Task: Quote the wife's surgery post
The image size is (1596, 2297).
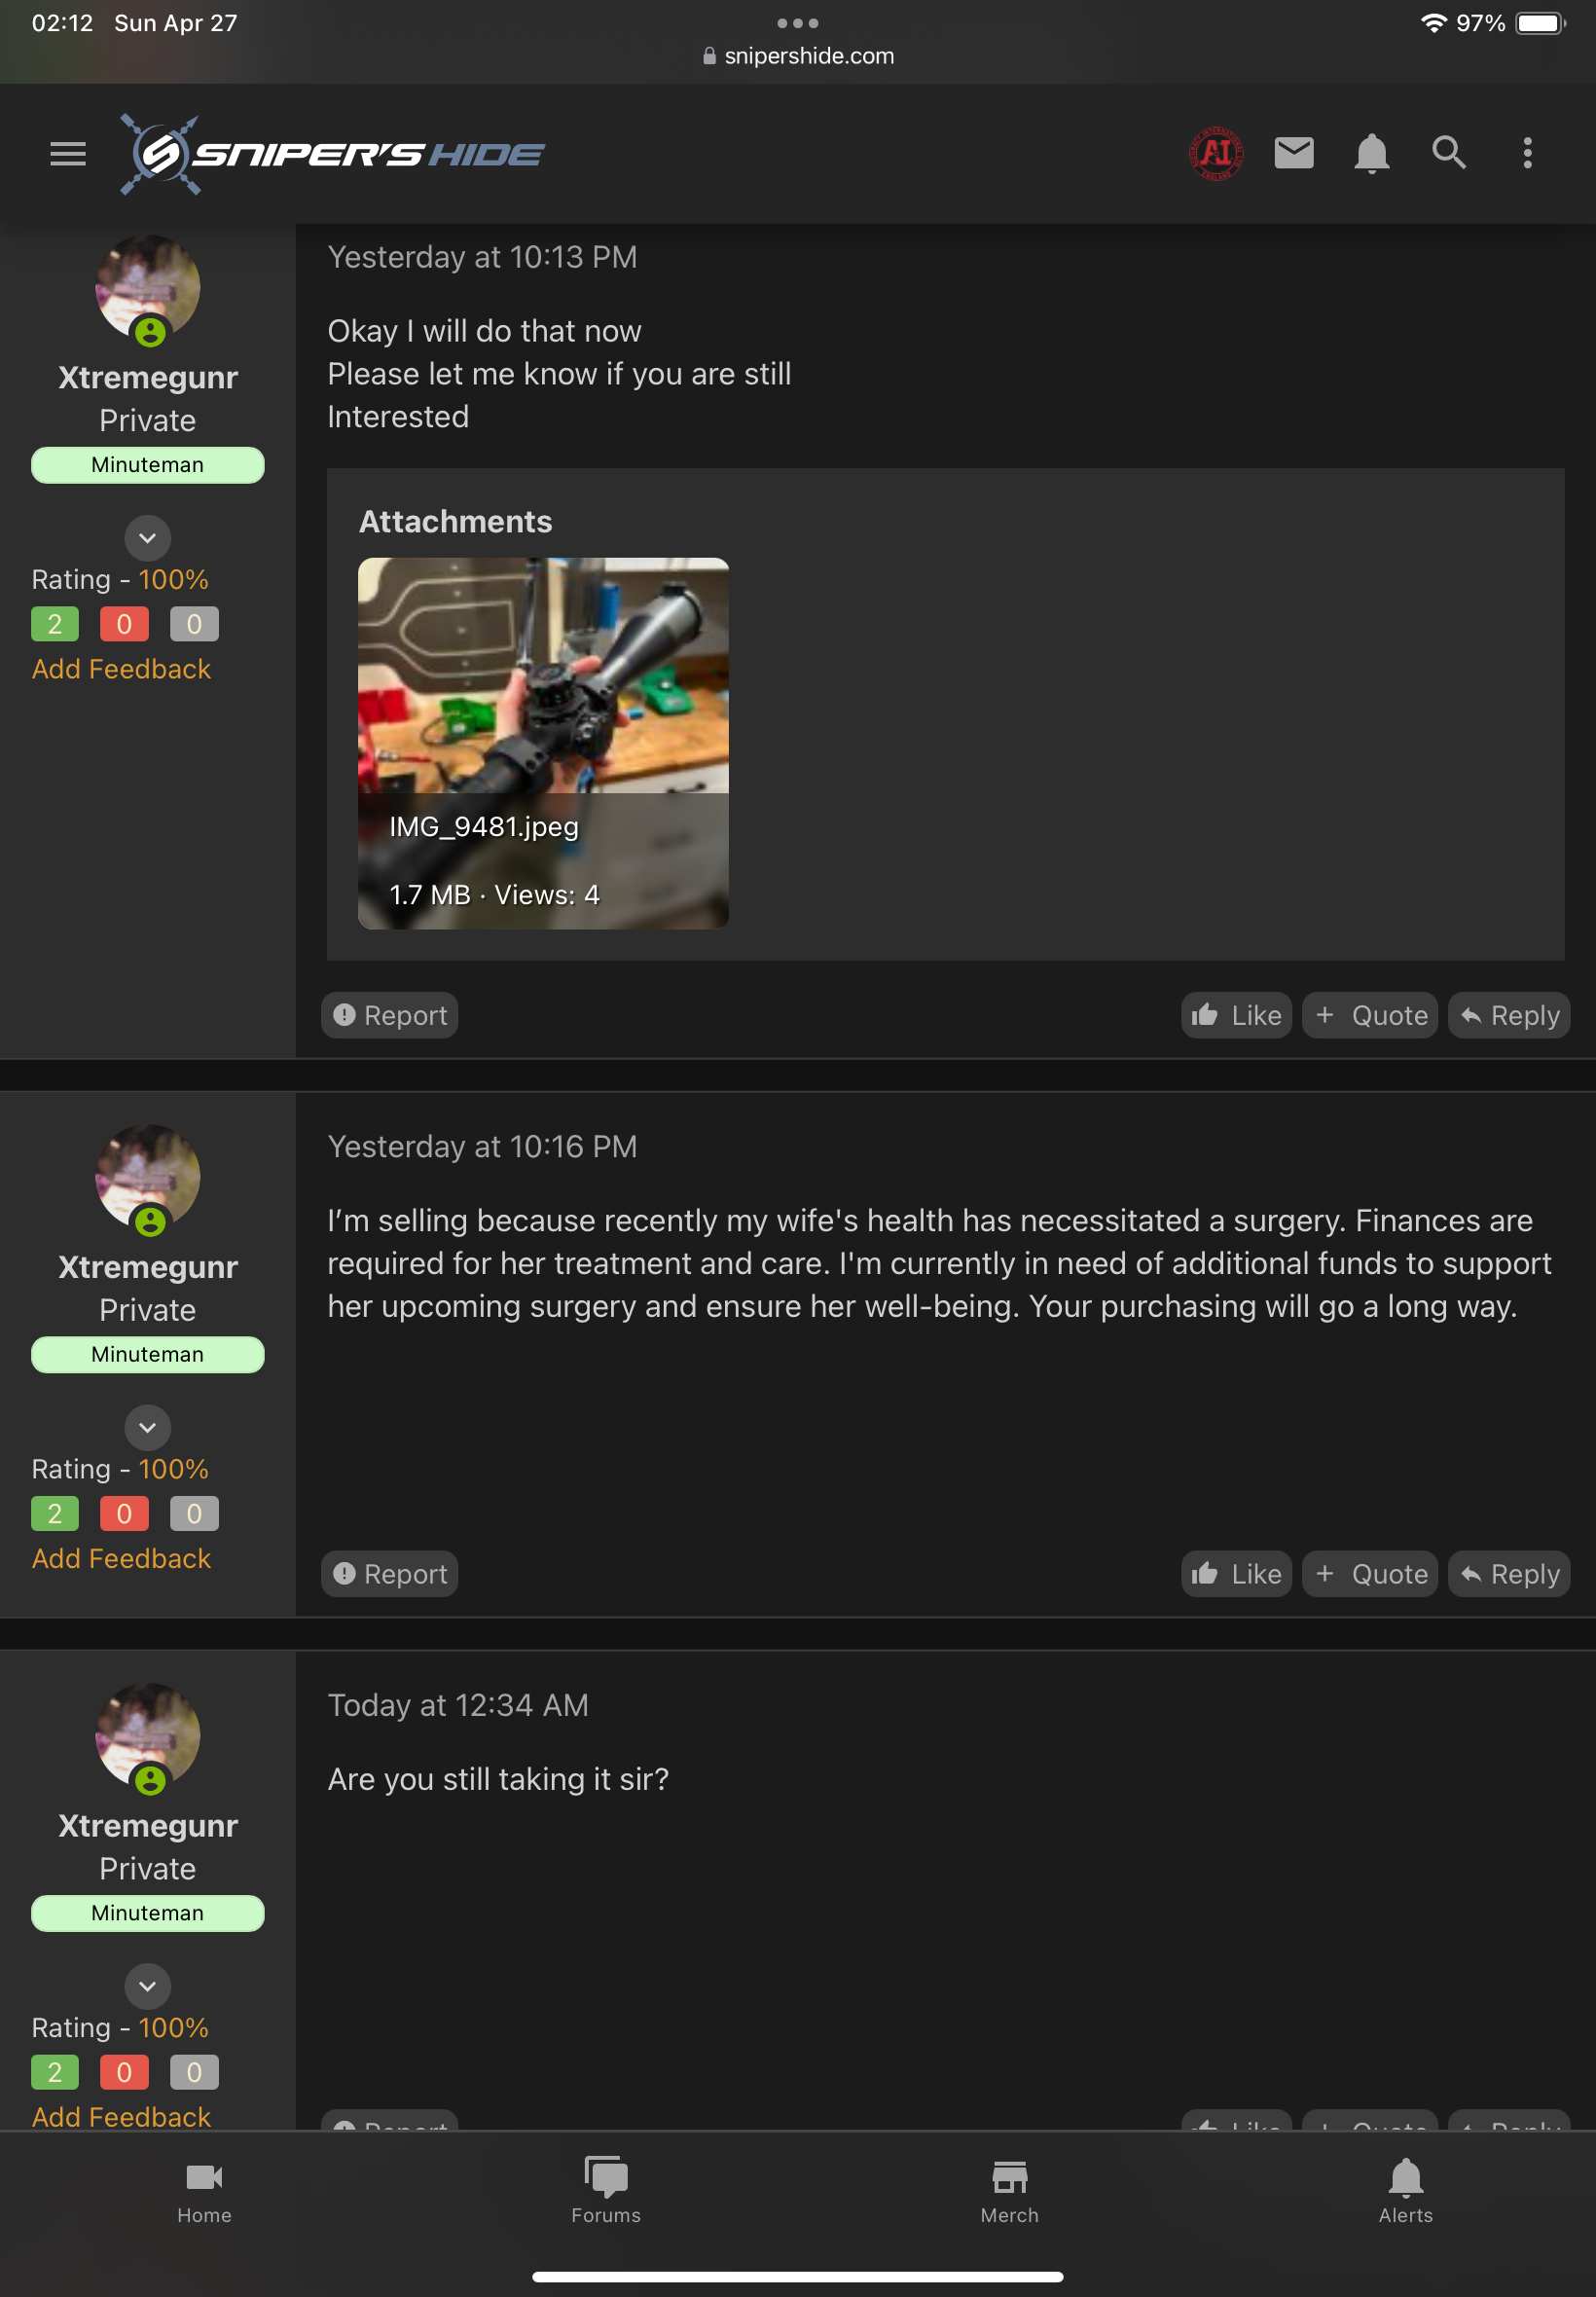Action: click(1370, 1574)
